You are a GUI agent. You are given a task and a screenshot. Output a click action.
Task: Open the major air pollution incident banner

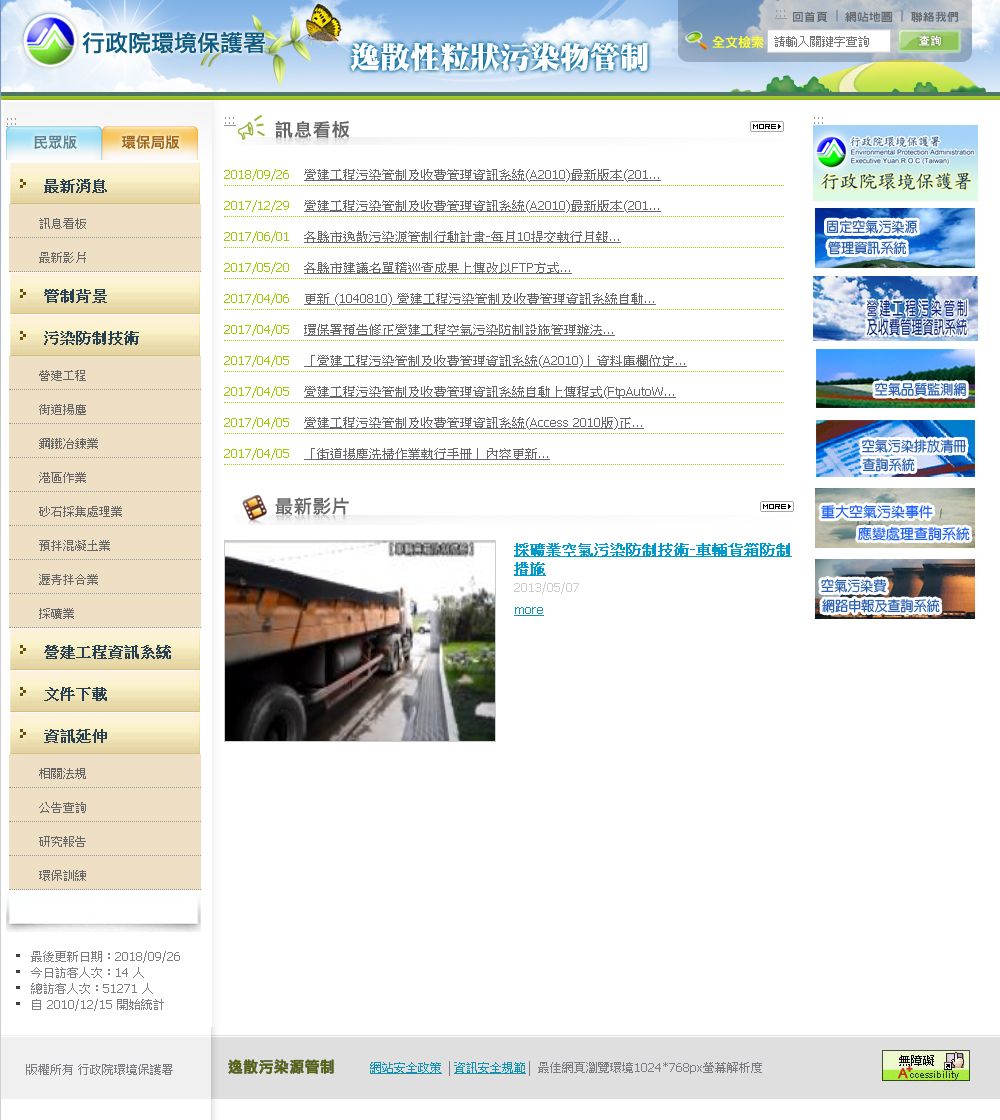point(894,518)
